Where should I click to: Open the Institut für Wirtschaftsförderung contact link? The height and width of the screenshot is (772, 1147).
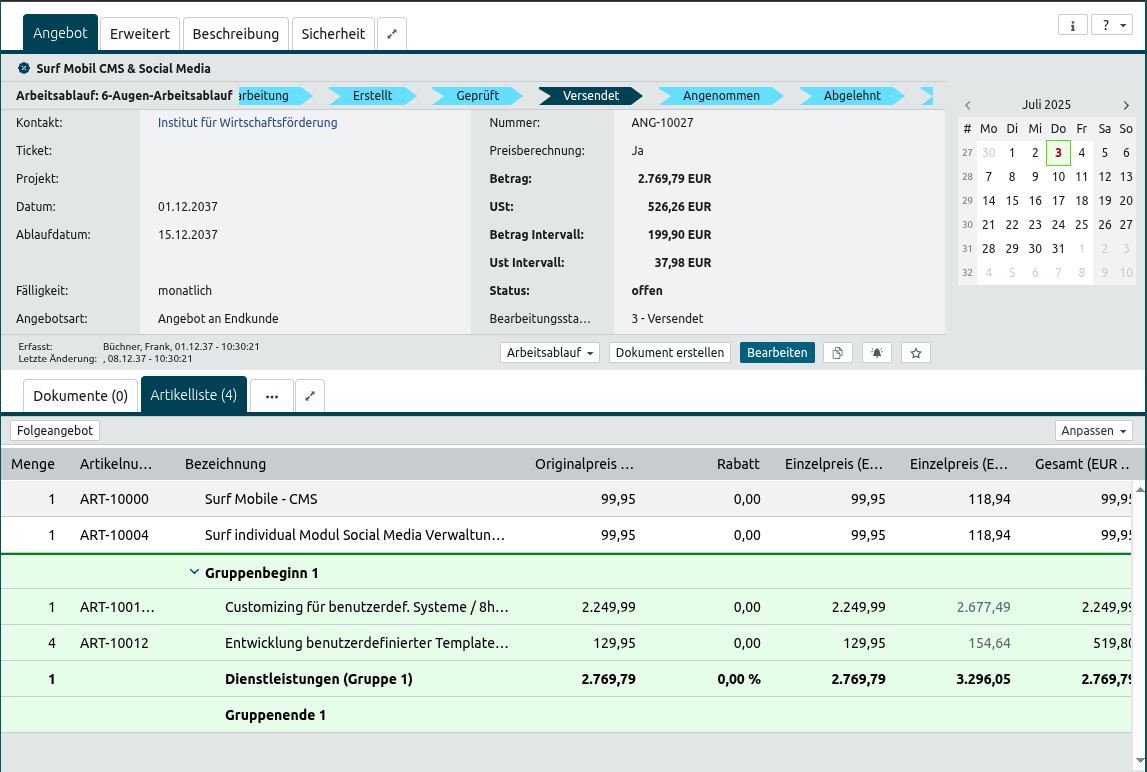pyautogui.click(x=247, y=123)
